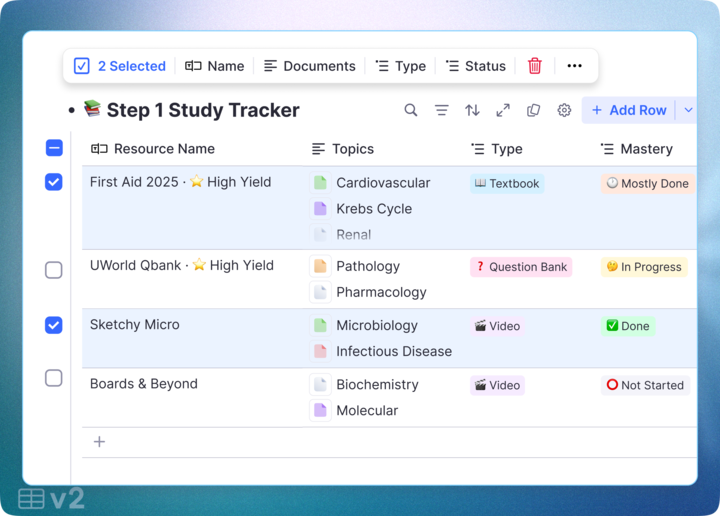Image resolution: width=720 pixels, height=516 pixels.
Task: Toggle the 2 Selected checkbox in toolbar
Action: (x=81, y=66)
